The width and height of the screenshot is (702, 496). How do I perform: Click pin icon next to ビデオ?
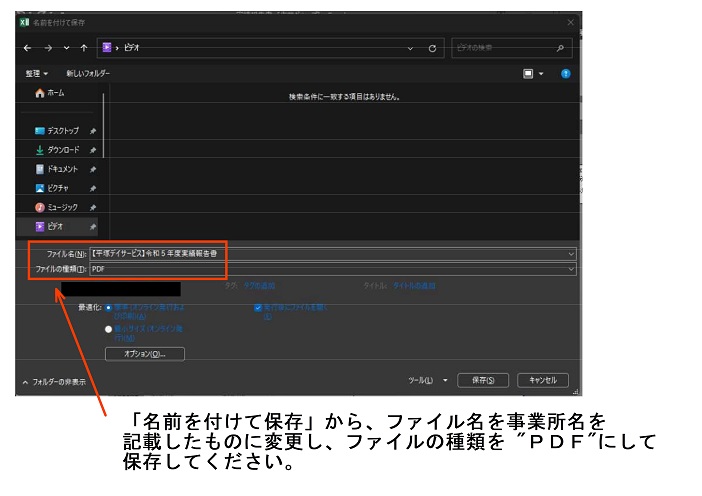pyautogui.click(x=93, y=227)
